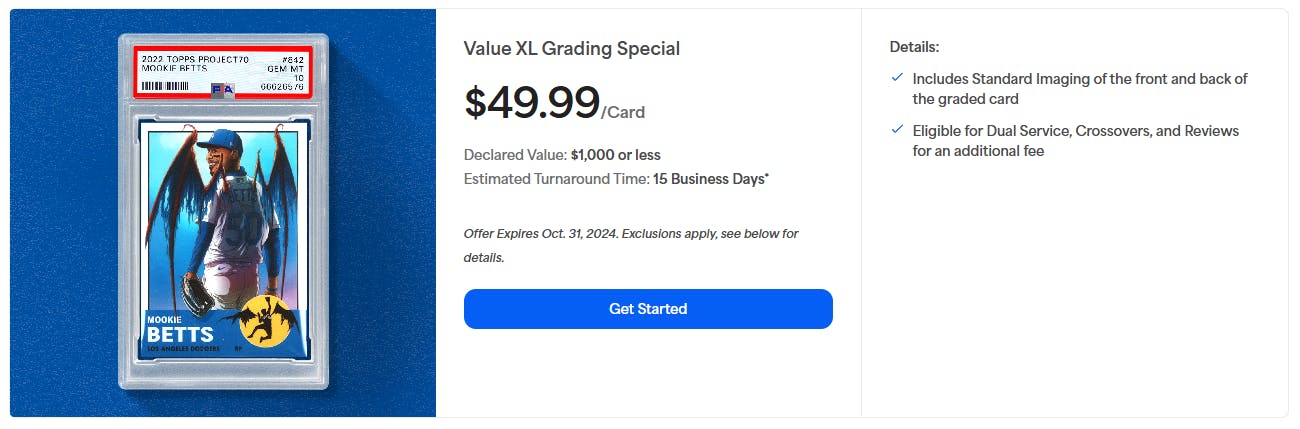Click the Mookie Betts nameplate on the card
1300x429 pixels.
pos(180,328)
